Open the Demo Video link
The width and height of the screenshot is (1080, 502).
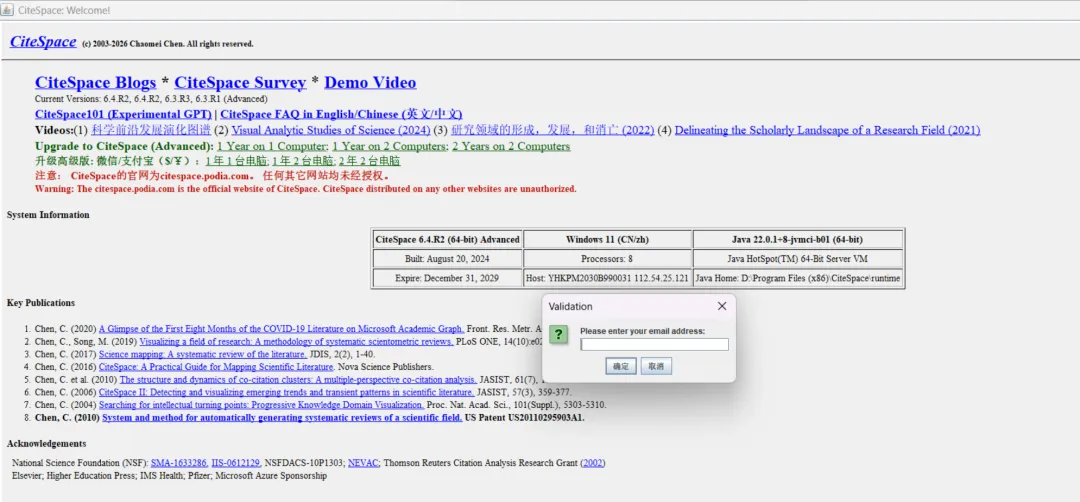tap(370, 83)
